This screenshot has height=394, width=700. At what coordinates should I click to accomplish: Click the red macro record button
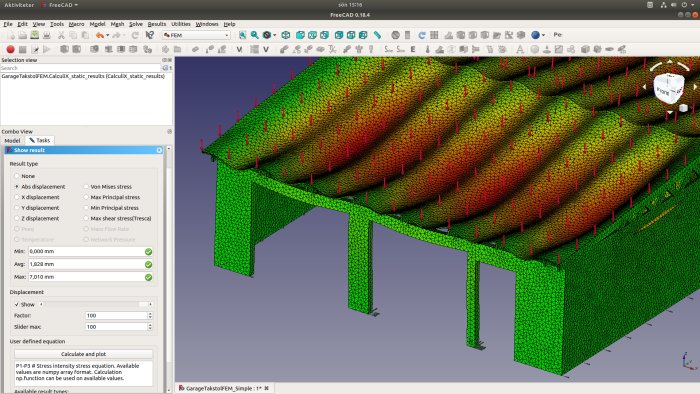pyautogui.click(x=11, y=49)
